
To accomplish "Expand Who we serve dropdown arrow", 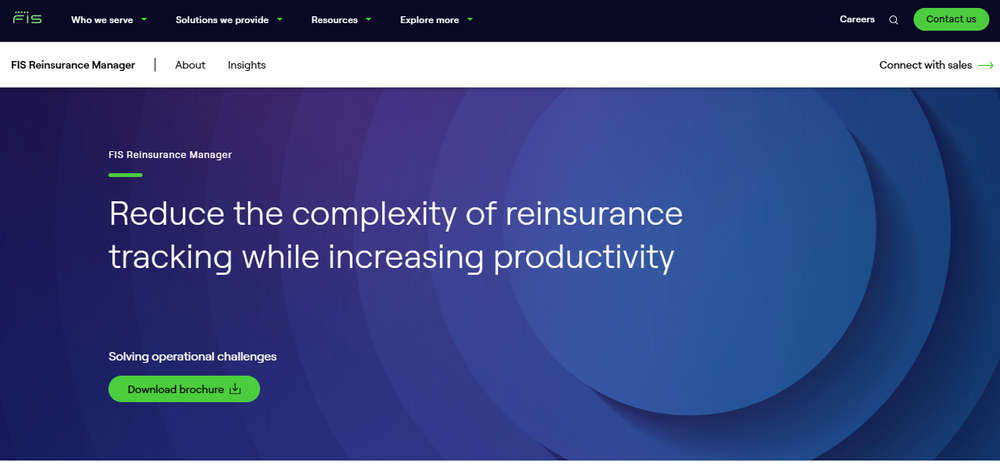I will pos(144,19).
